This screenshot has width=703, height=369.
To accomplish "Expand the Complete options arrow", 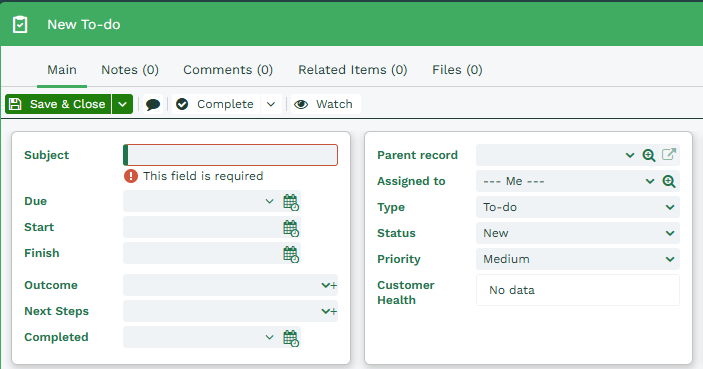I will coord(271,104).
